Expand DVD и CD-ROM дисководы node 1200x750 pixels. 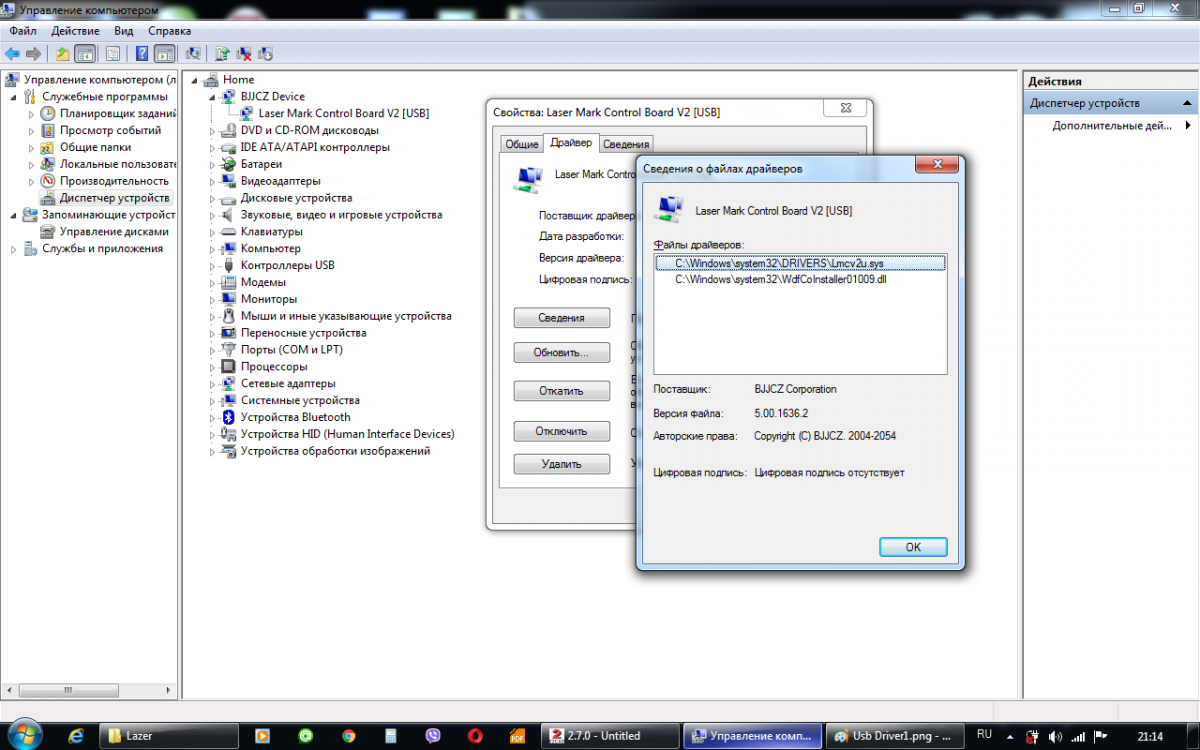(213, 131)
